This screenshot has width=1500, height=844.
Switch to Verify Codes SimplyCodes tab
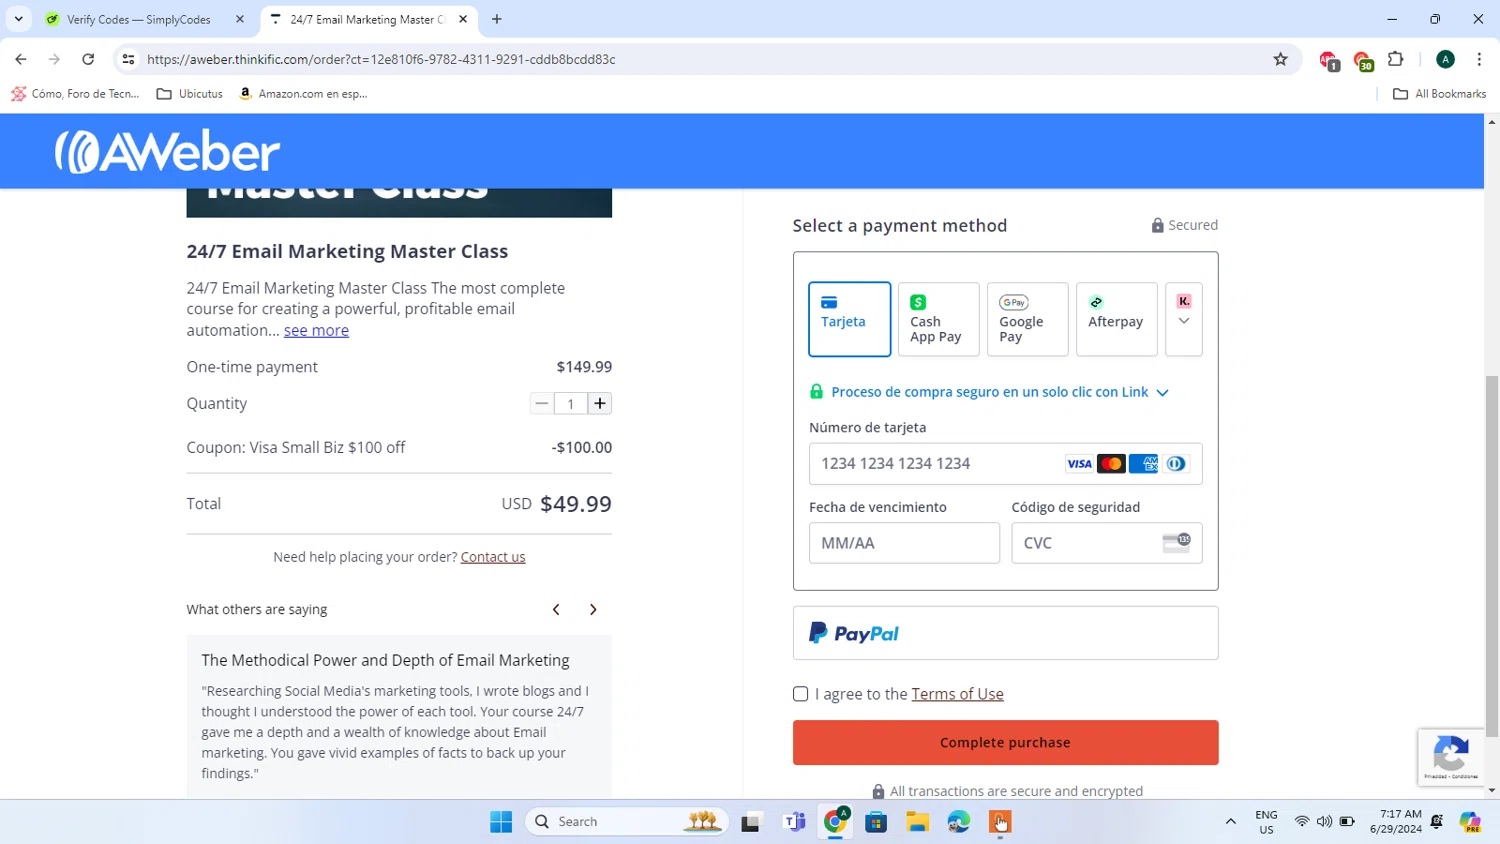point(139,19)
